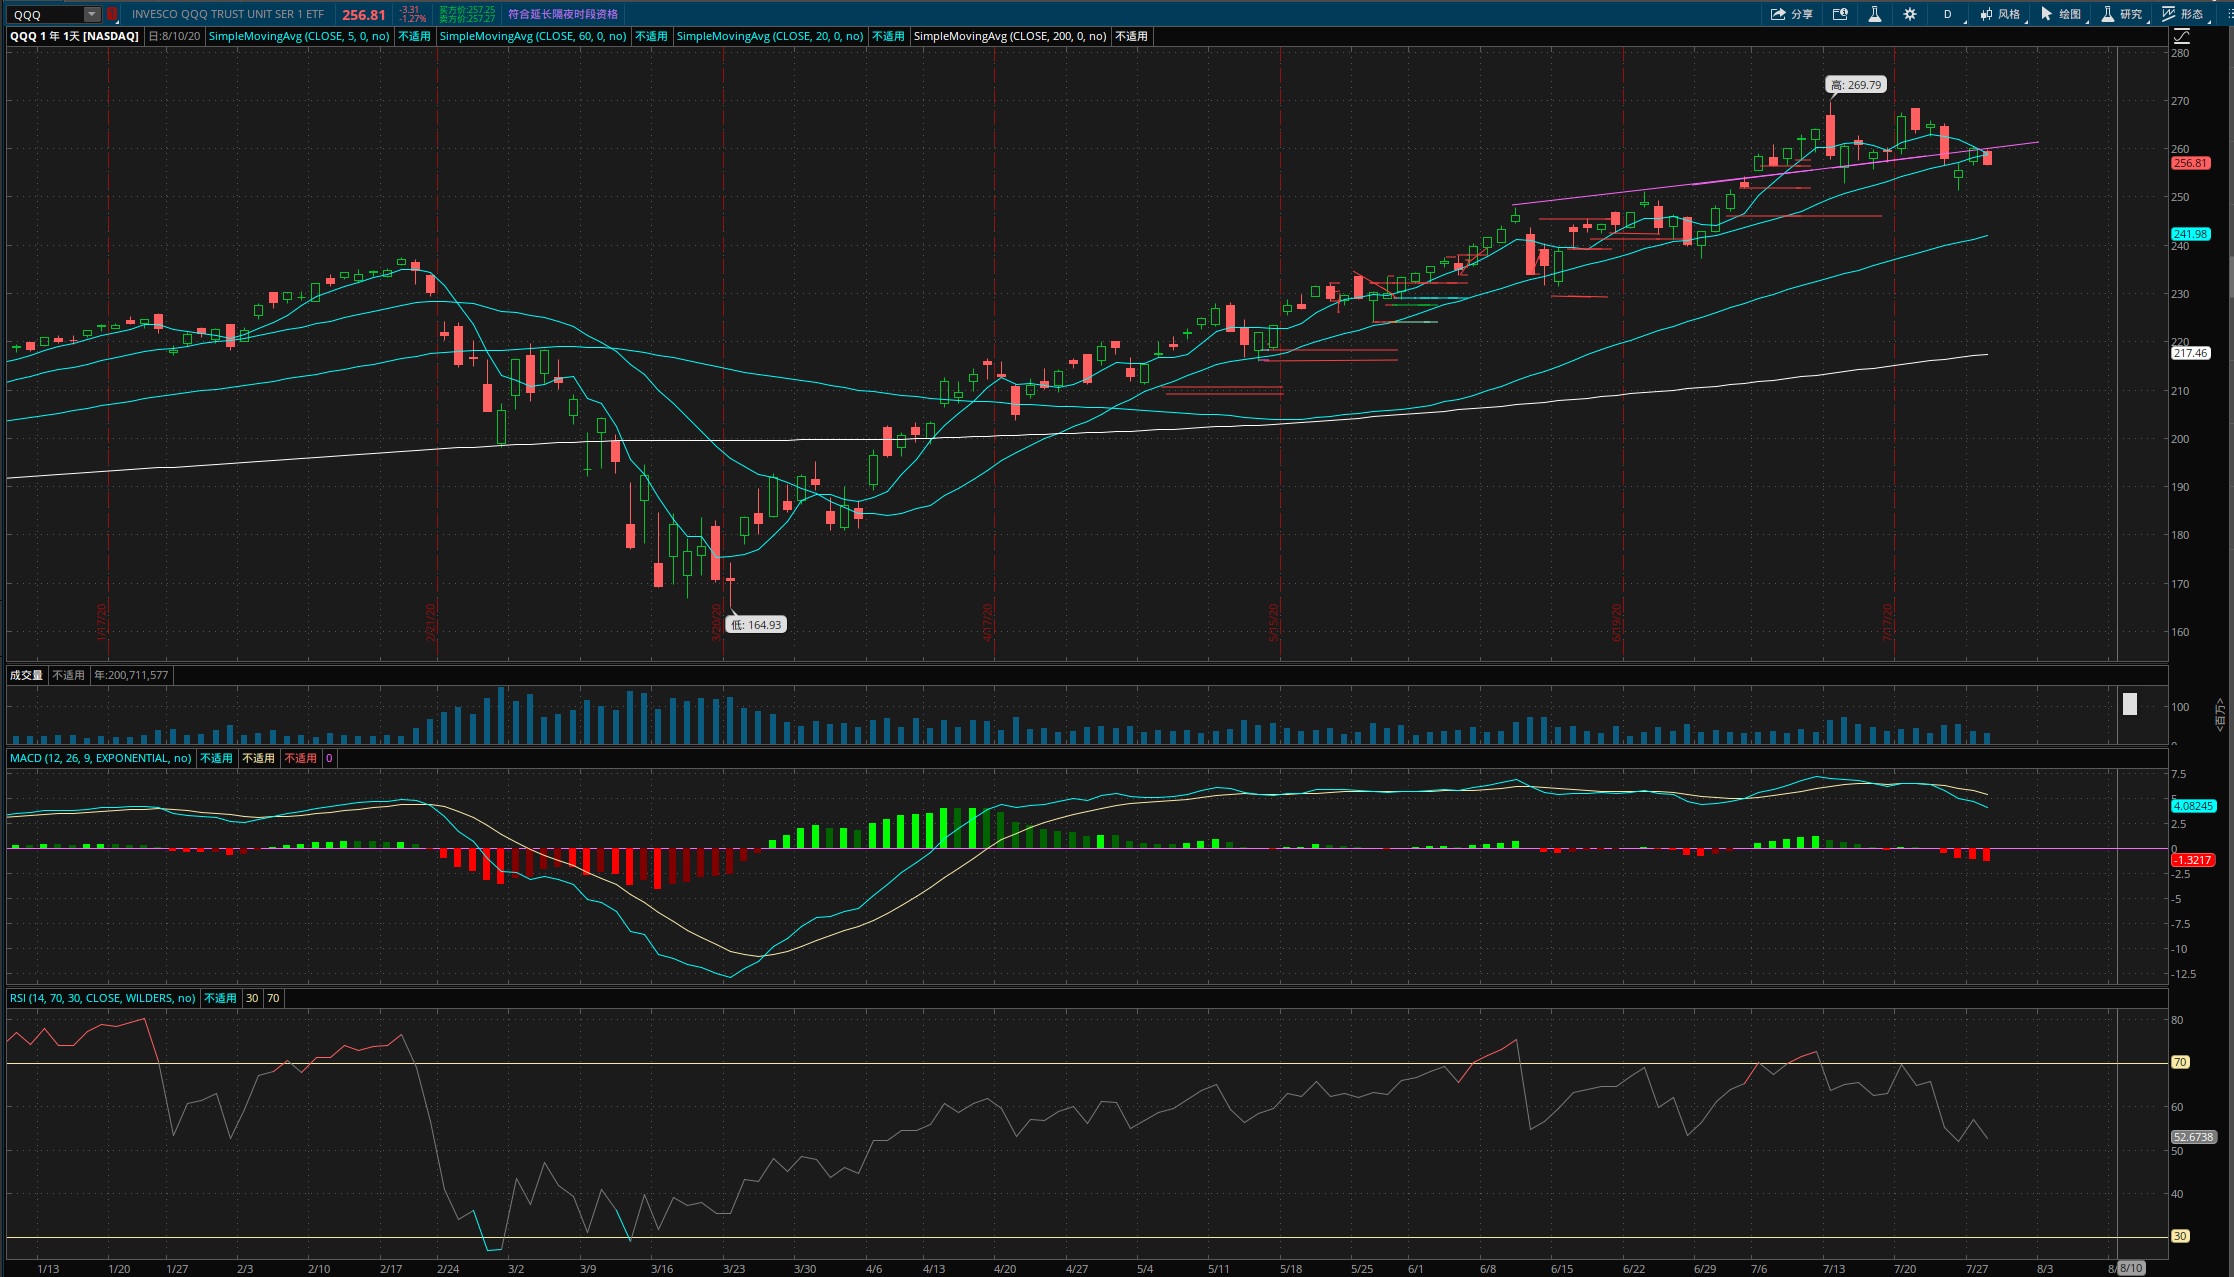The width and height of the screenshot is (2234, 1277).
Task: Select the QQQ 1年 1天 [NASDAQ] chart label
Action: point(74,36)
